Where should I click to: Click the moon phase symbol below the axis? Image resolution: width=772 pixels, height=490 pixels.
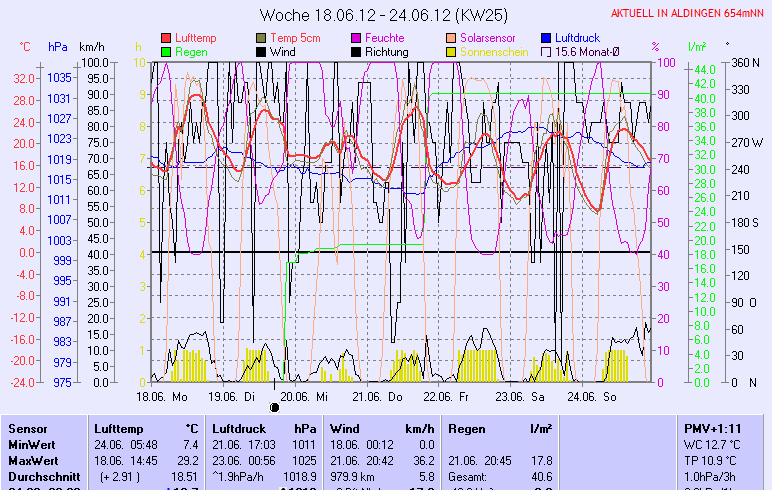[275, 407]
